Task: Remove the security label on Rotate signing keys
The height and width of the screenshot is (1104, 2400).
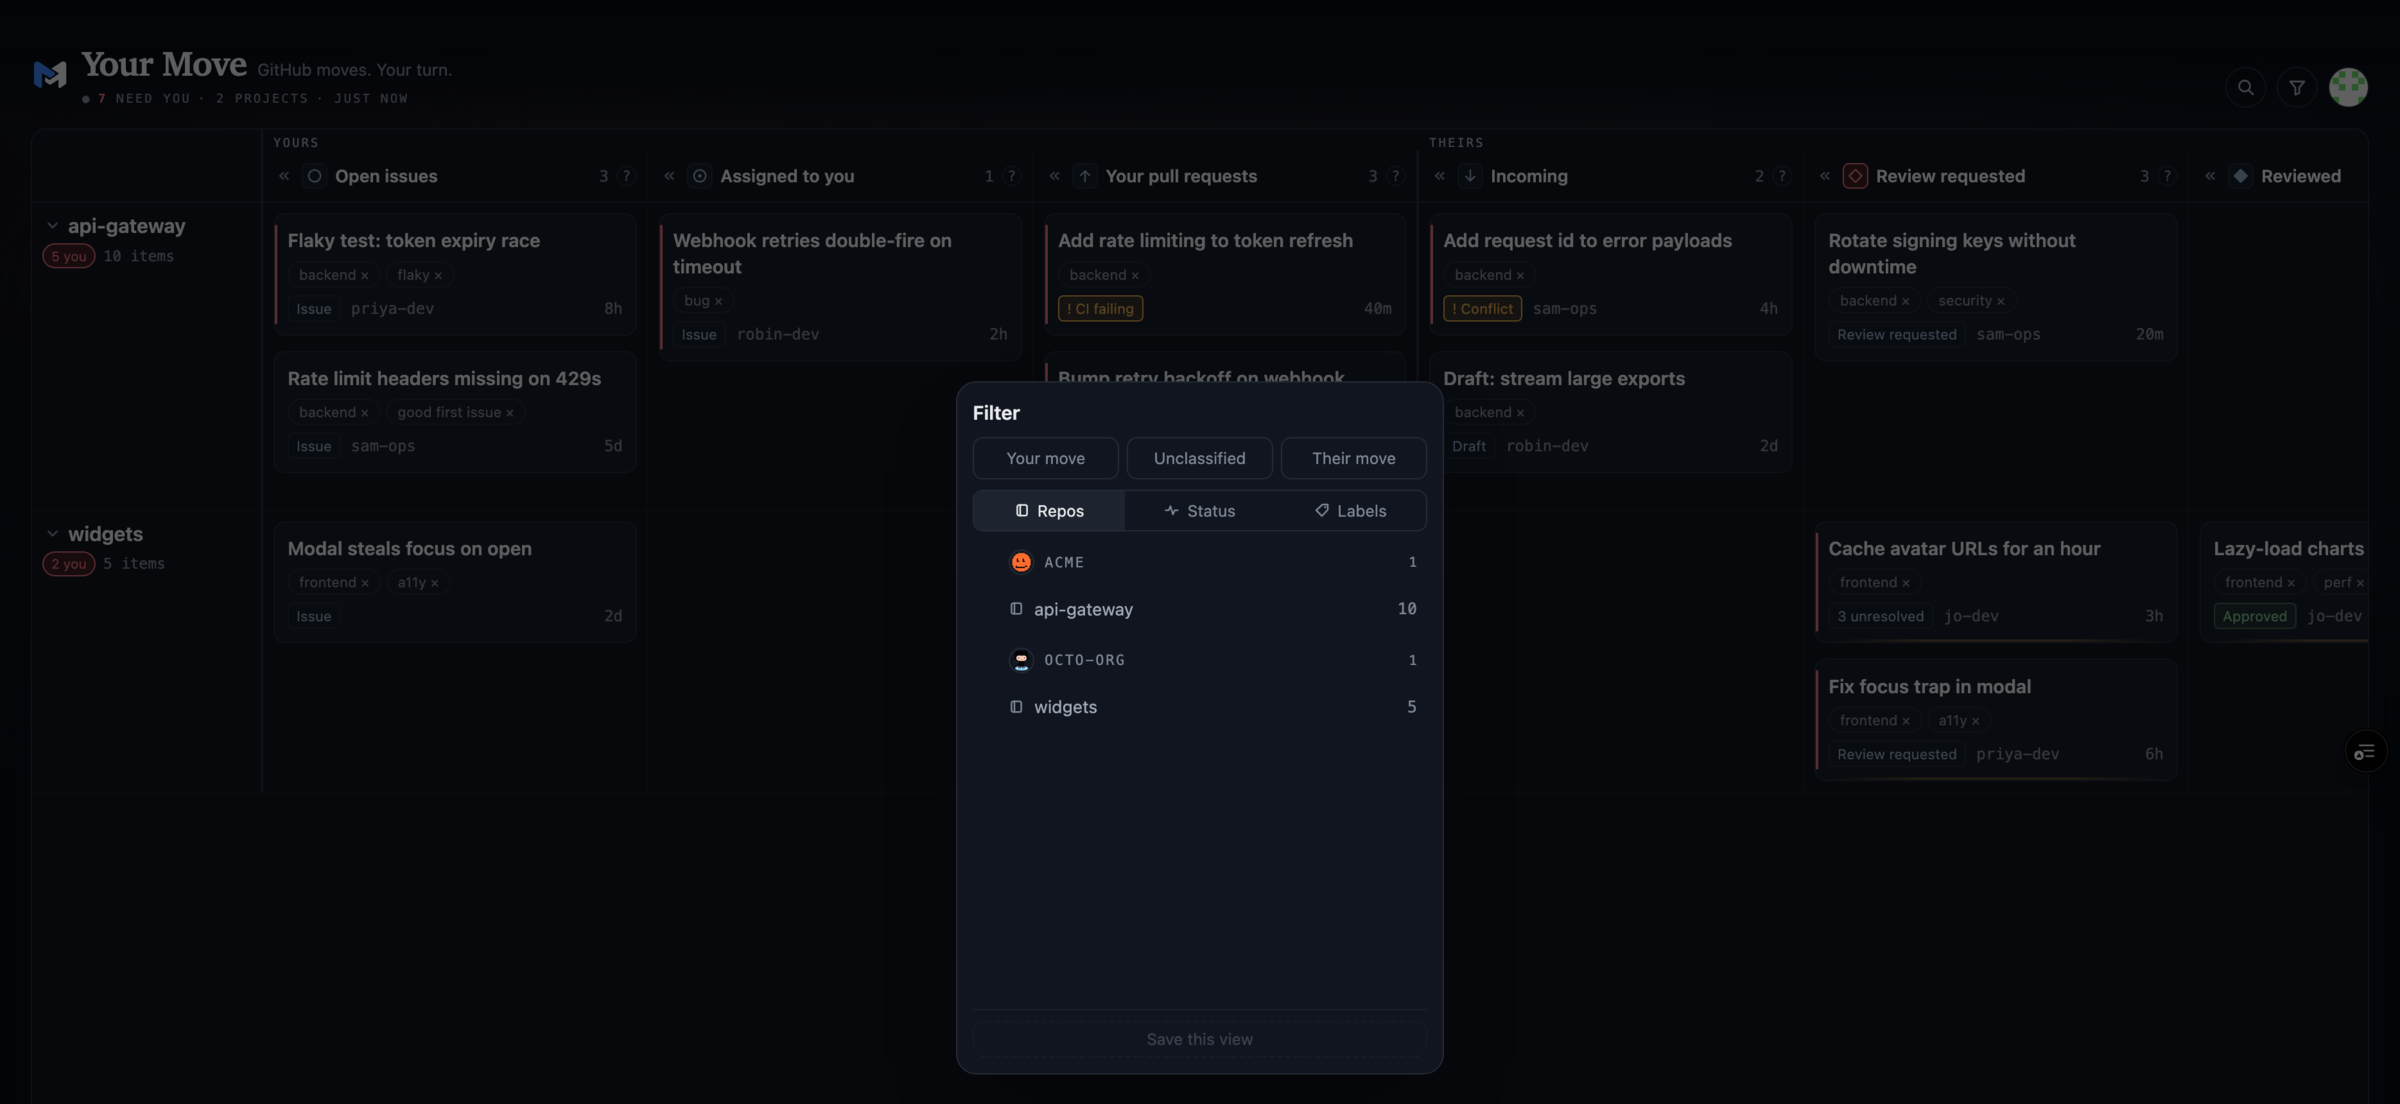Action: click(2000, 301)
